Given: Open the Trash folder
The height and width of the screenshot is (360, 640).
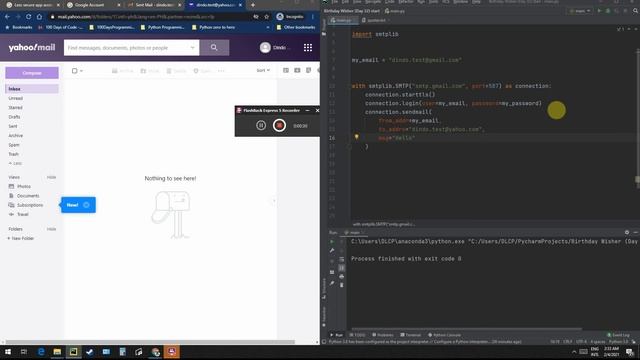Looking at the screenshot, I should [13, 154].
